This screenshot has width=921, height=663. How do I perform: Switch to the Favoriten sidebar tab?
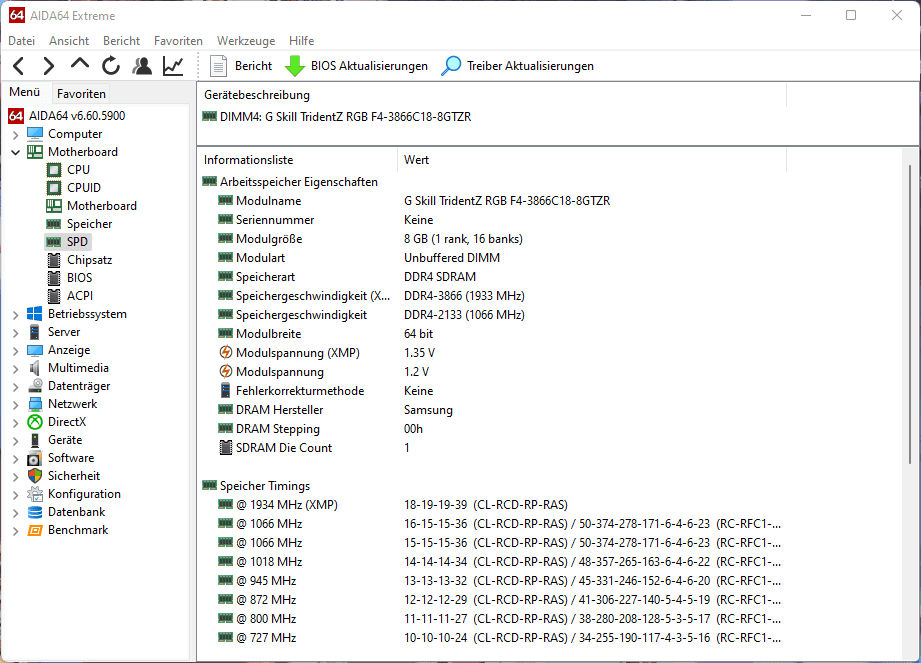(81, 93)
